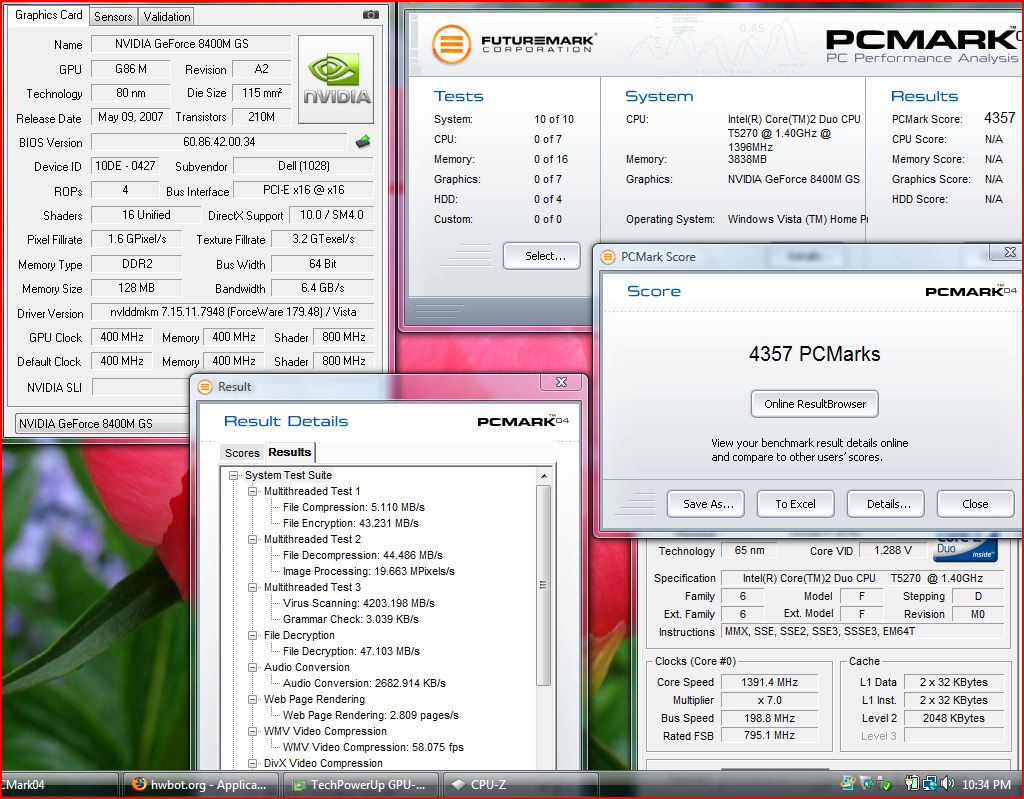This screenshot has height=799, width=1024.
Task: Click the taskbar clock showing 10:34 PM
Action: click(x=986, y=785)
